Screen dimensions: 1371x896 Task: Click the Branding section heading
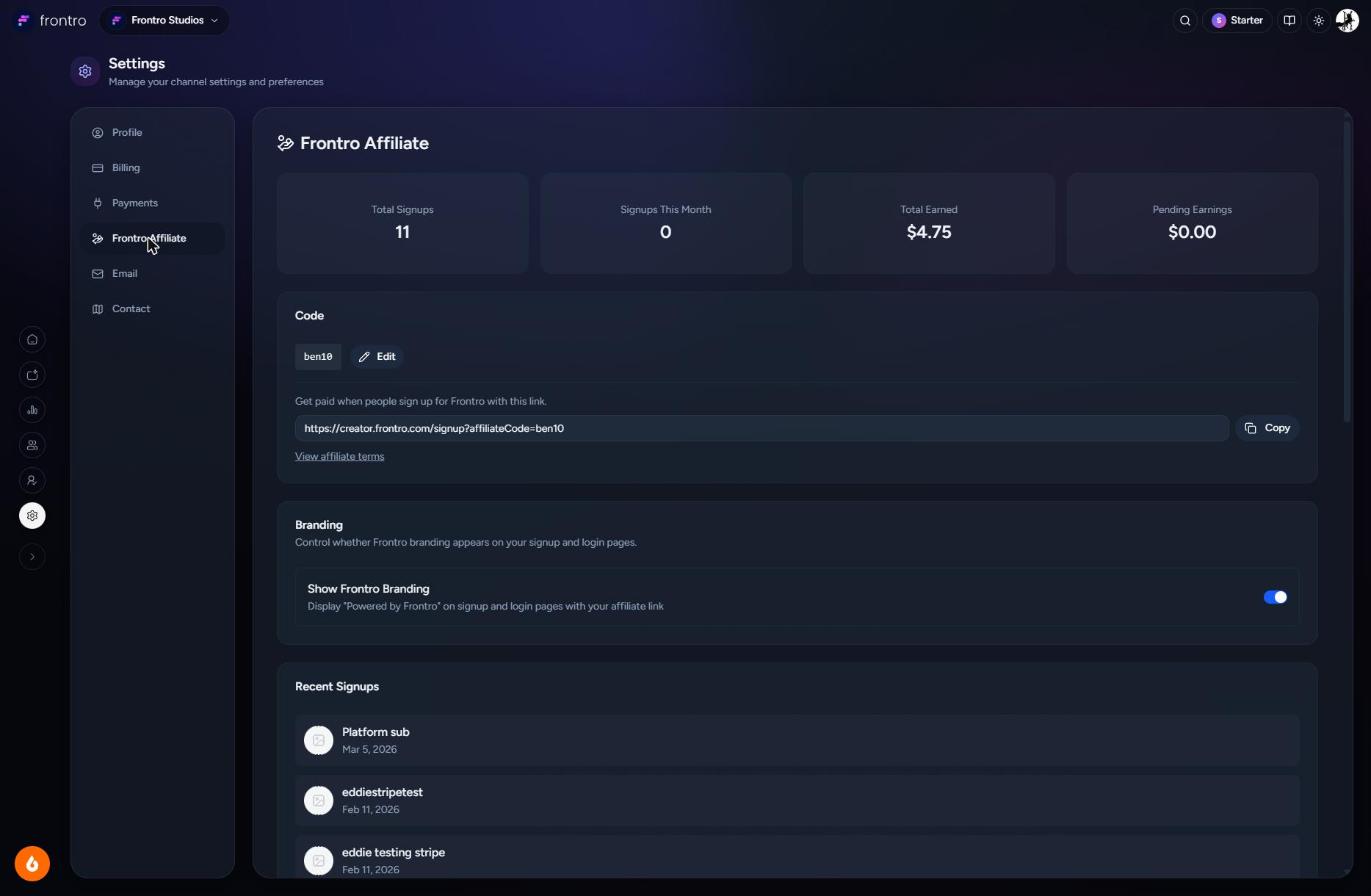coord(319,525)
